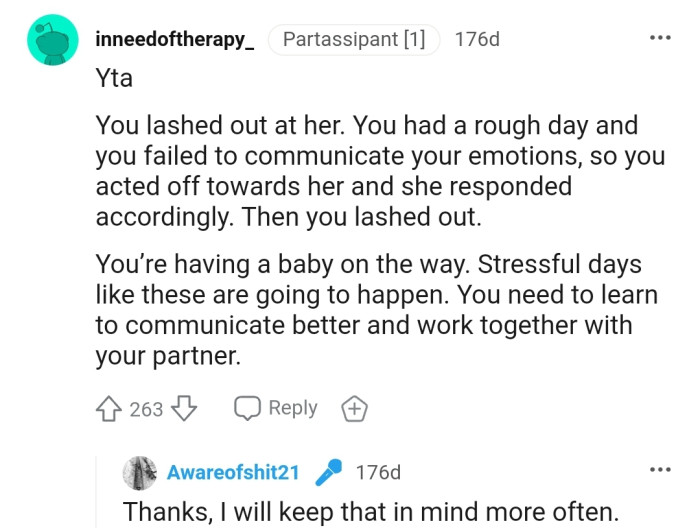Click the timestamp on Awareofshit21's reply
This screenshot has height=528, width=700.
pyautogui.click(x=378, y=472)
